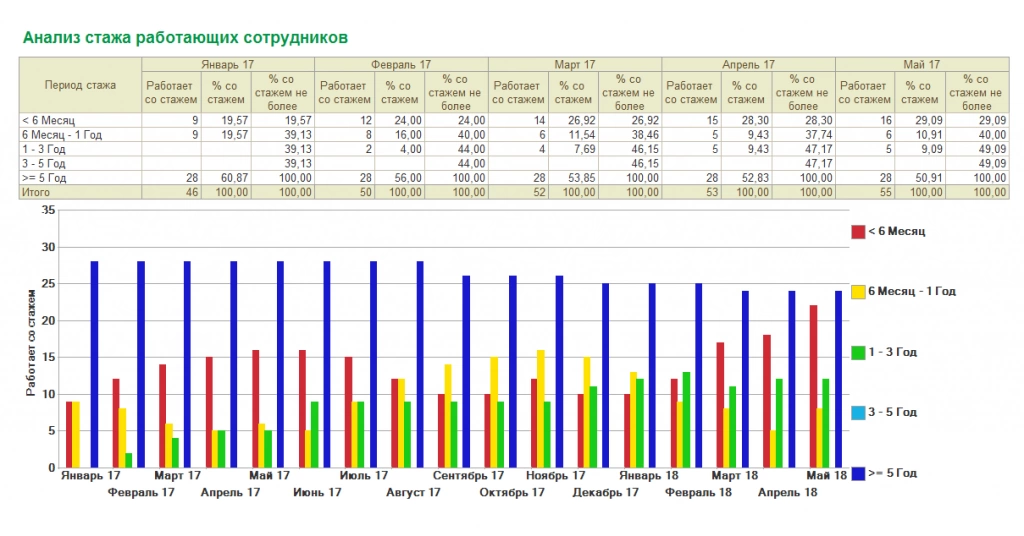Image resolution: width=1024 pixels, height=536 pixels.
Task: Click the chart x-axis label 'Май 18'
Action: [x=827, y=475]
